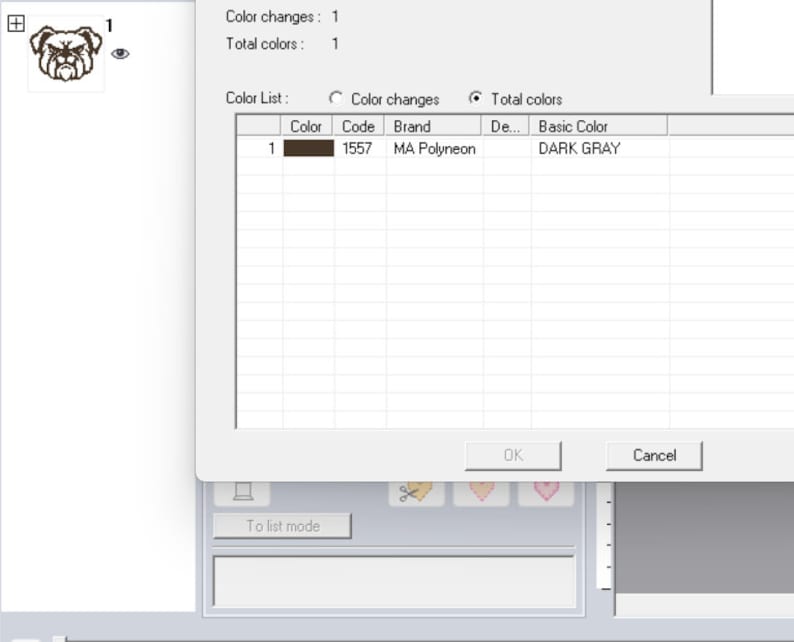Expand the tree node beside dog thumbnail

pos(16,23)
